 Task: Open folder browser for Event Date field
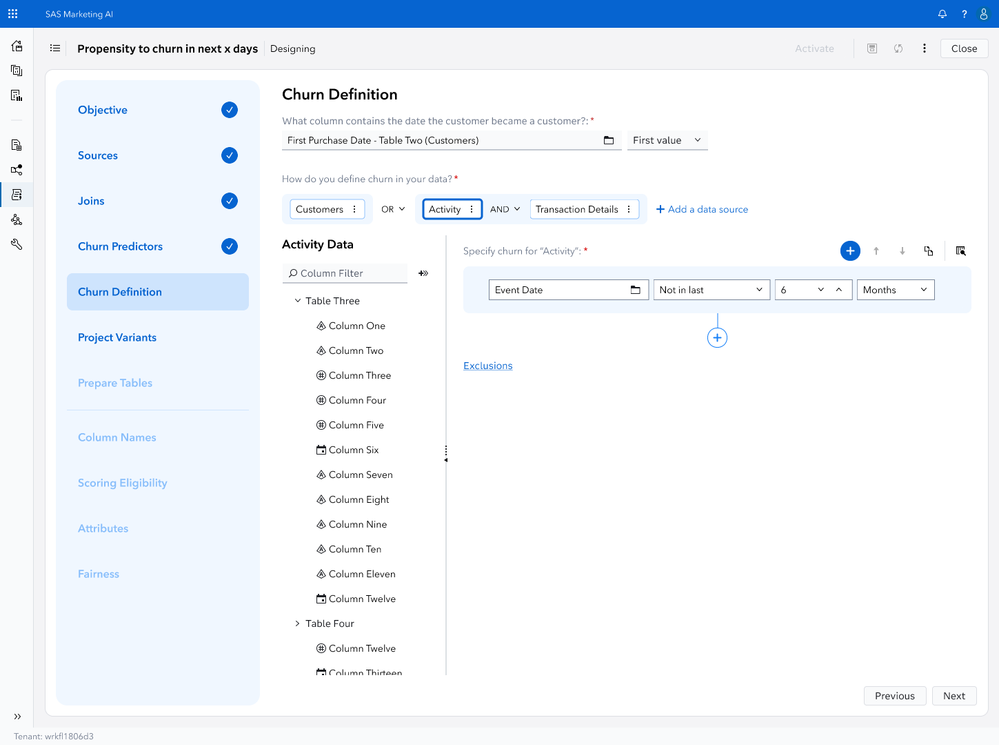pos(635,290)
